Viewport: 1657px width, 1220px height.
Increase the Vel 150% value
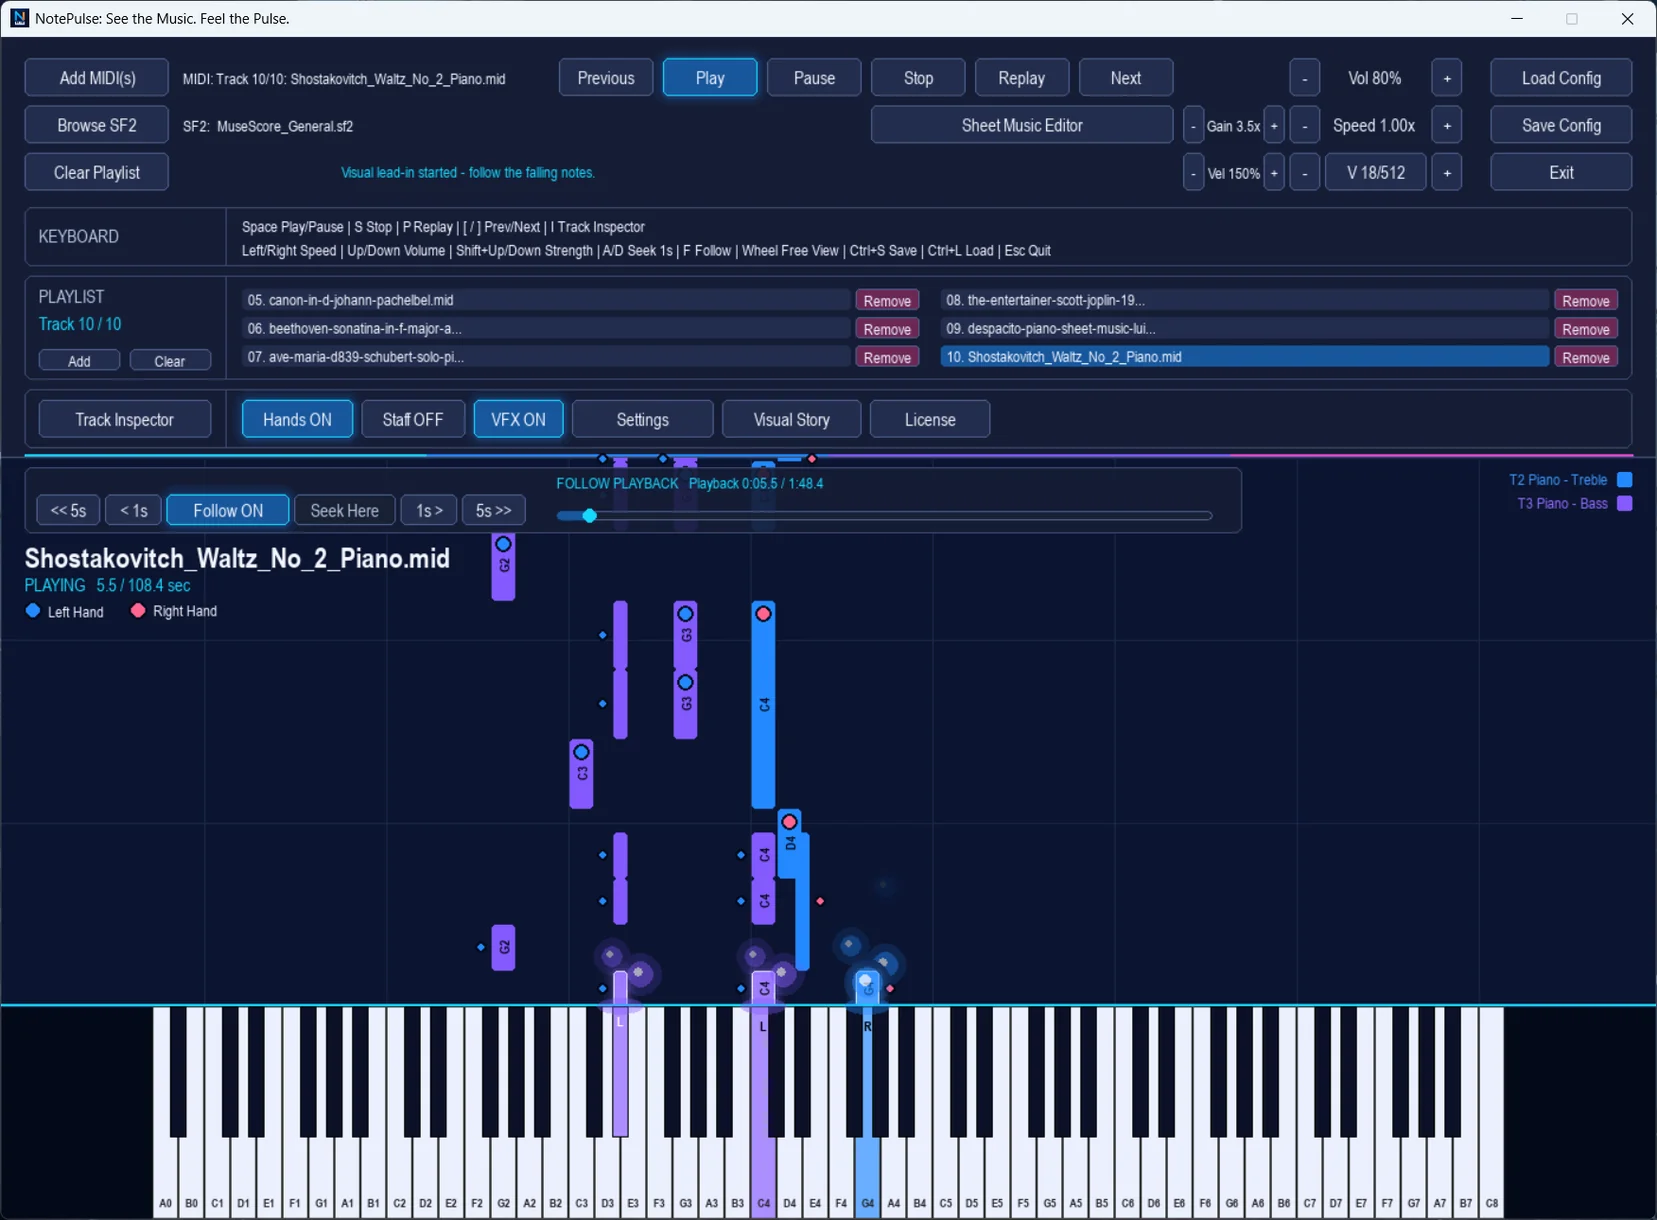(1274, 173)
